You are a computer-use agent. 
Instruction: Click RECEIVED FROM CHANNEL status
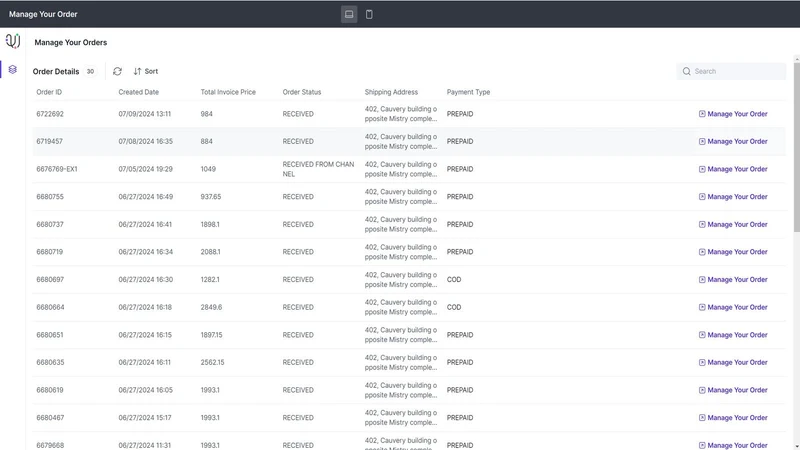coord(318,169)
